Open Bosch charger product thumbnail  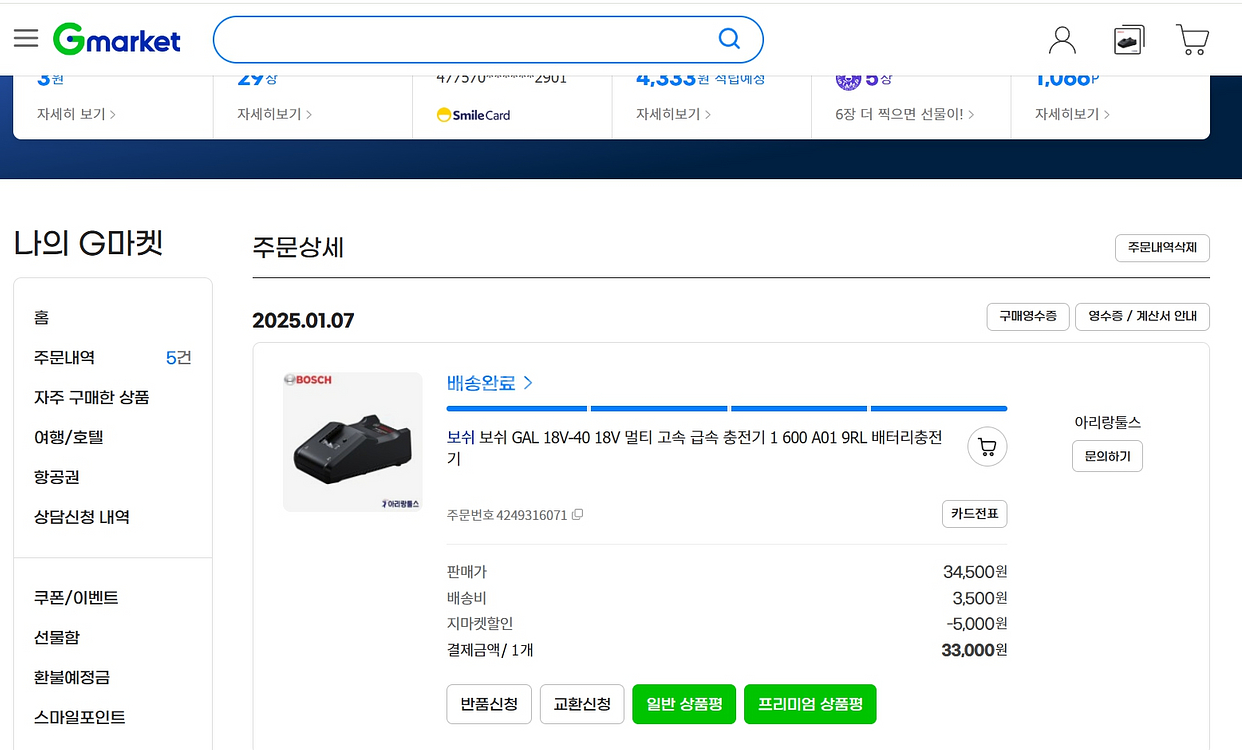tap(353, 442)
